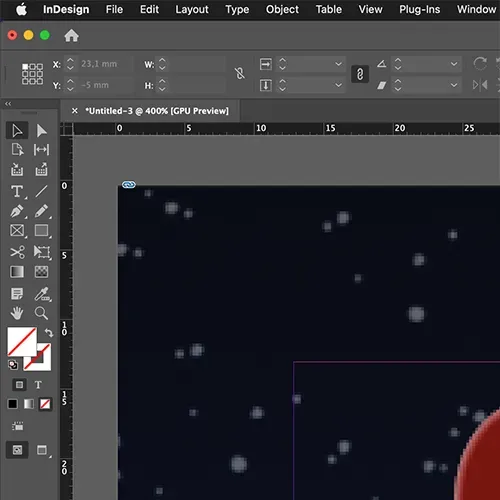Click the linked image badge on frame
500x500 pixels.
129,184
